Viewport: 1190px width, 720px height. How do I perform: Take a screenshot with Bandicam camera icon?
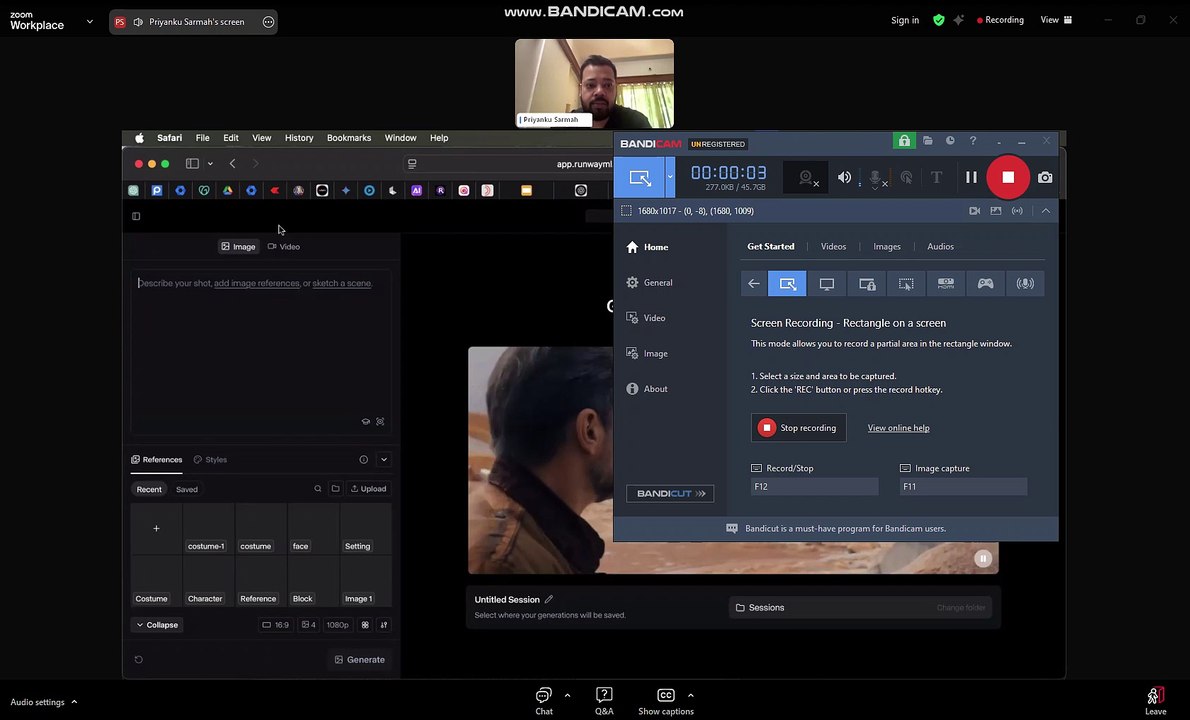(1045, 177)
